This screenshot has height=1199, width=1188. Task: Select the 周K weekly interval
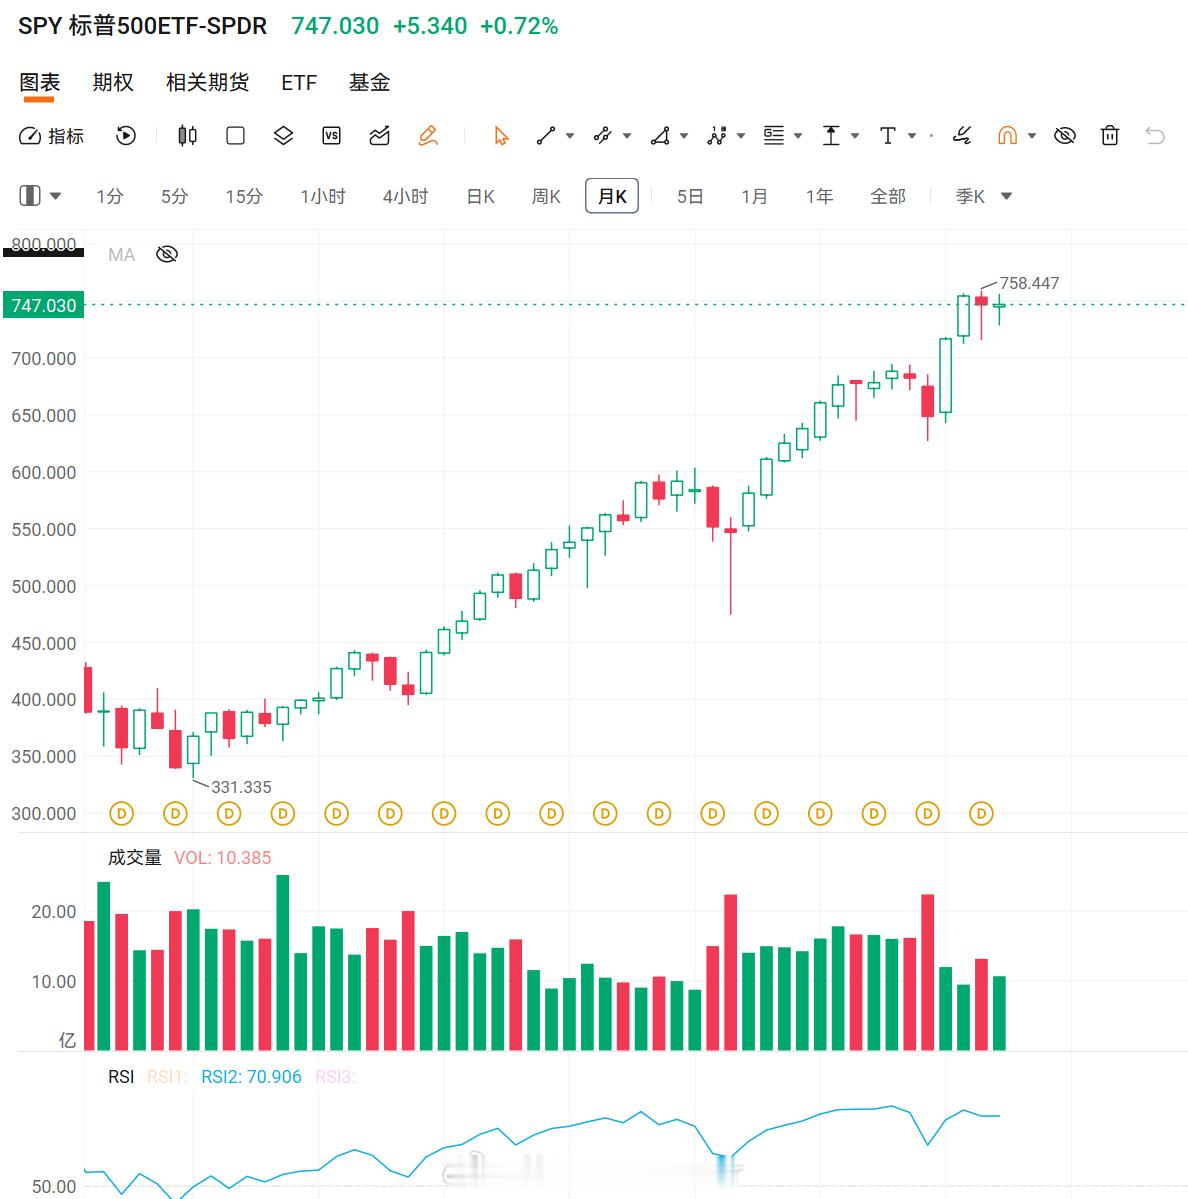point(546,197)
